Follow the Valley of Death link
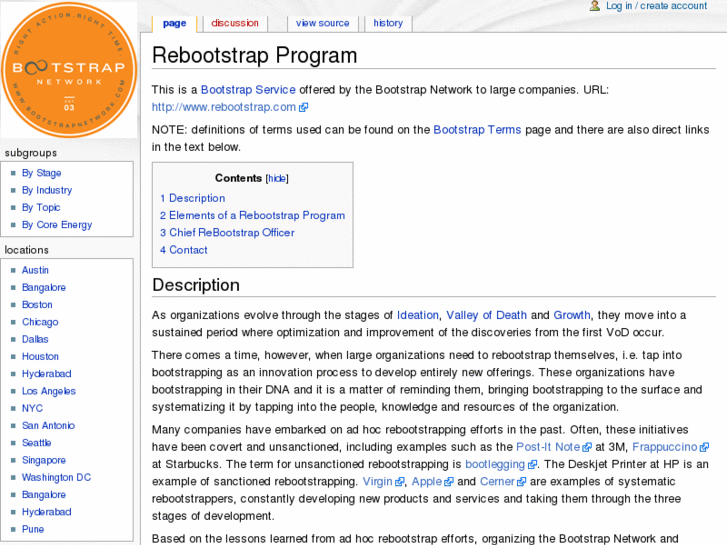727x545 pixels. (x=486, y=315)
